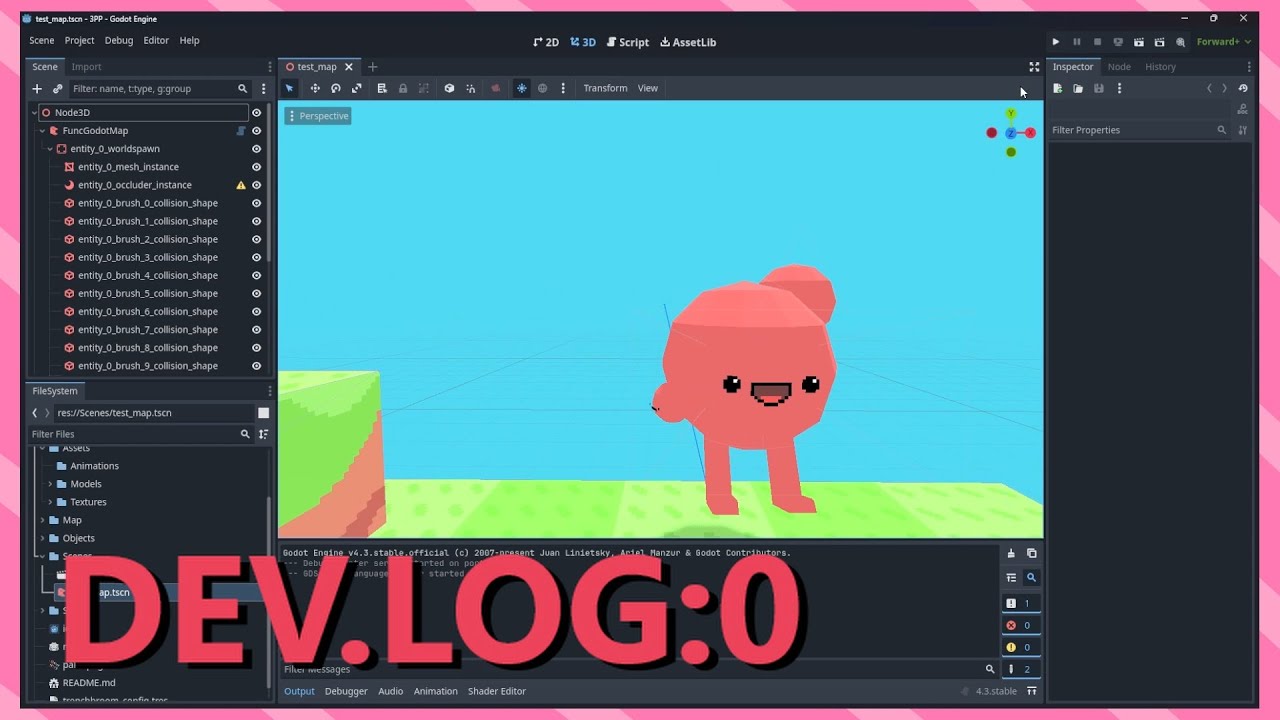Screen dimensions: 1280x720
Task: Open the selectable nodes list tool
Action: tap(382, 88)
